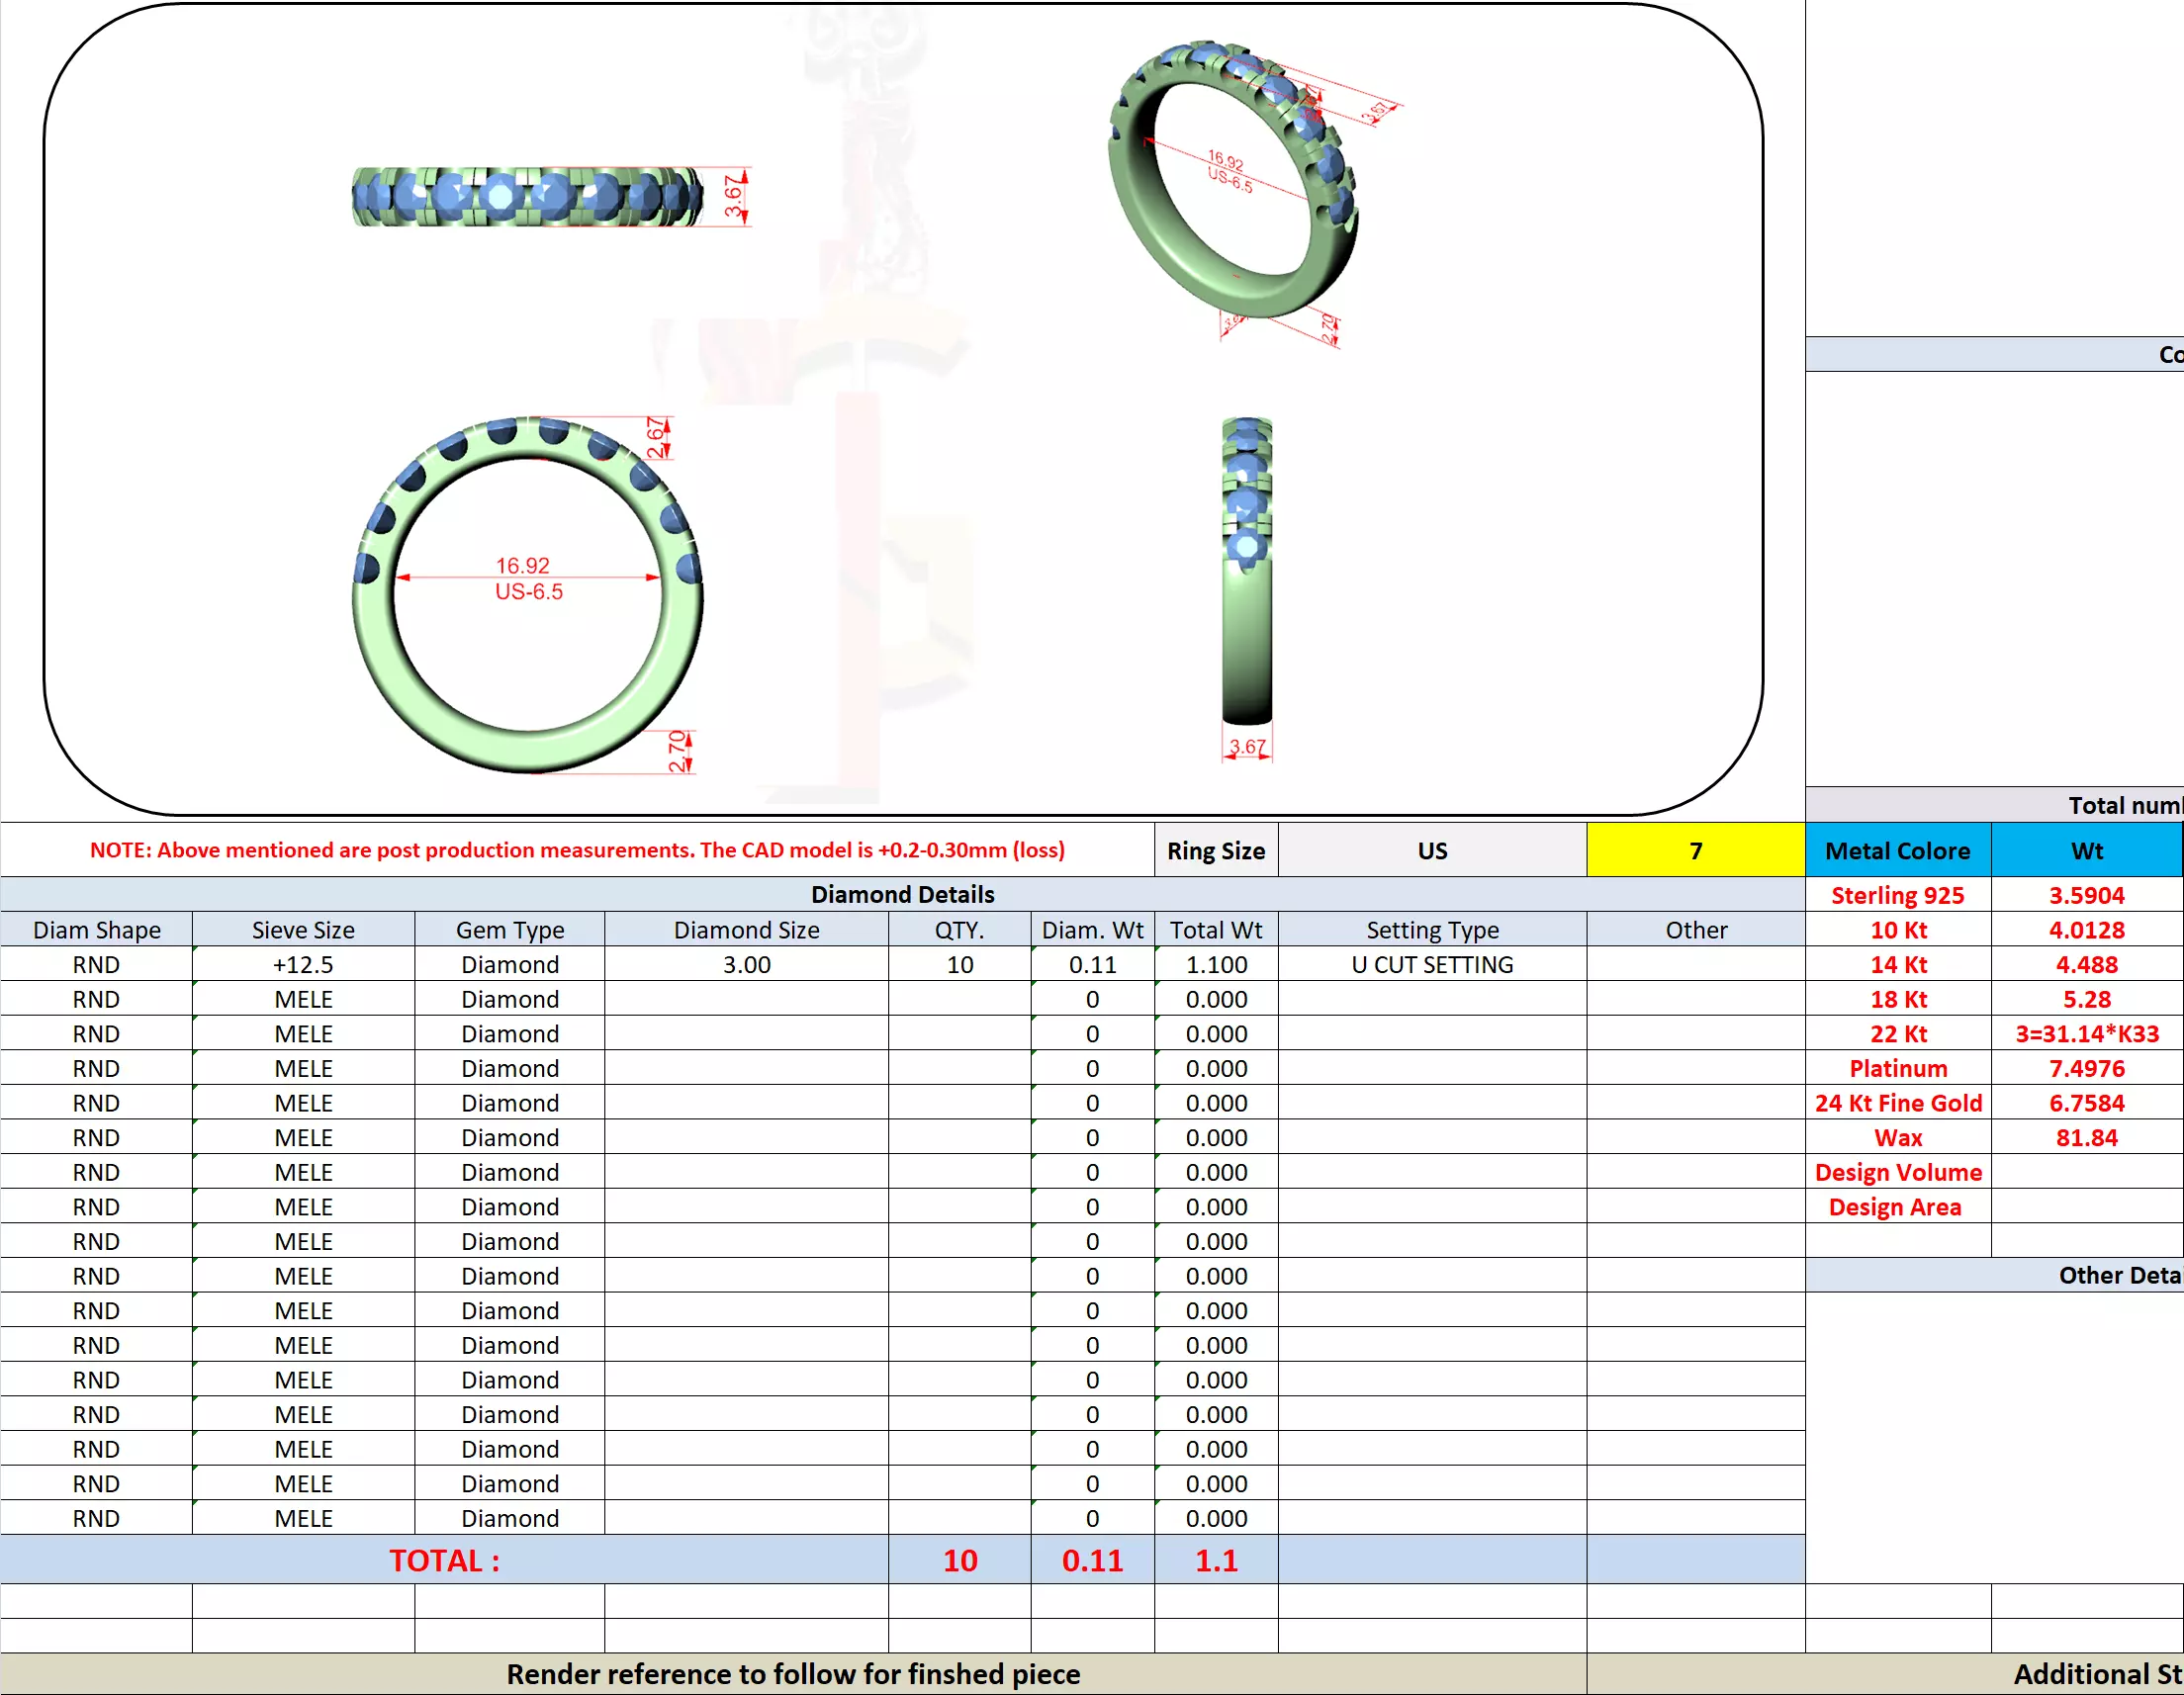
Task: Click the Setting Type column header
Action: (x=1432, y=930)
